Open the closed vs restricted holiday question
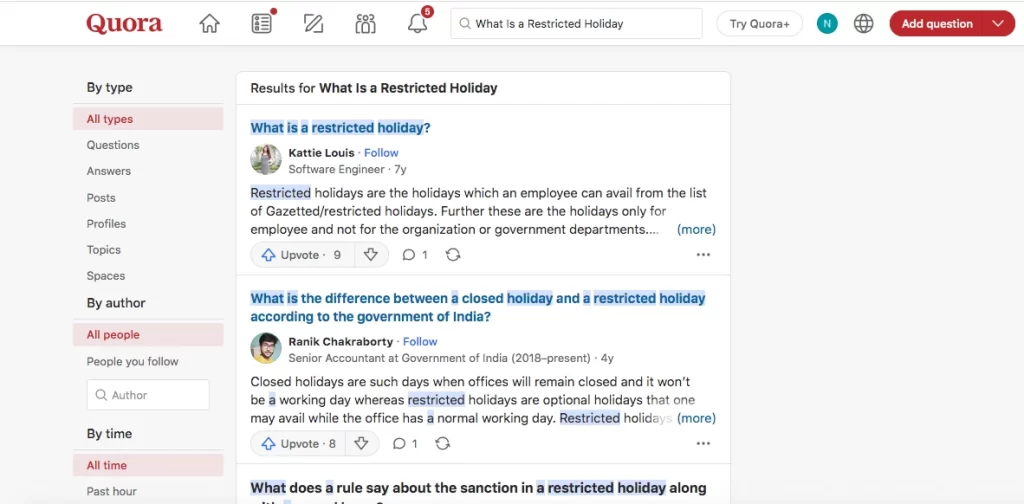The height and width of the screenshot is (504, 1024). click(x=478, y=307)
